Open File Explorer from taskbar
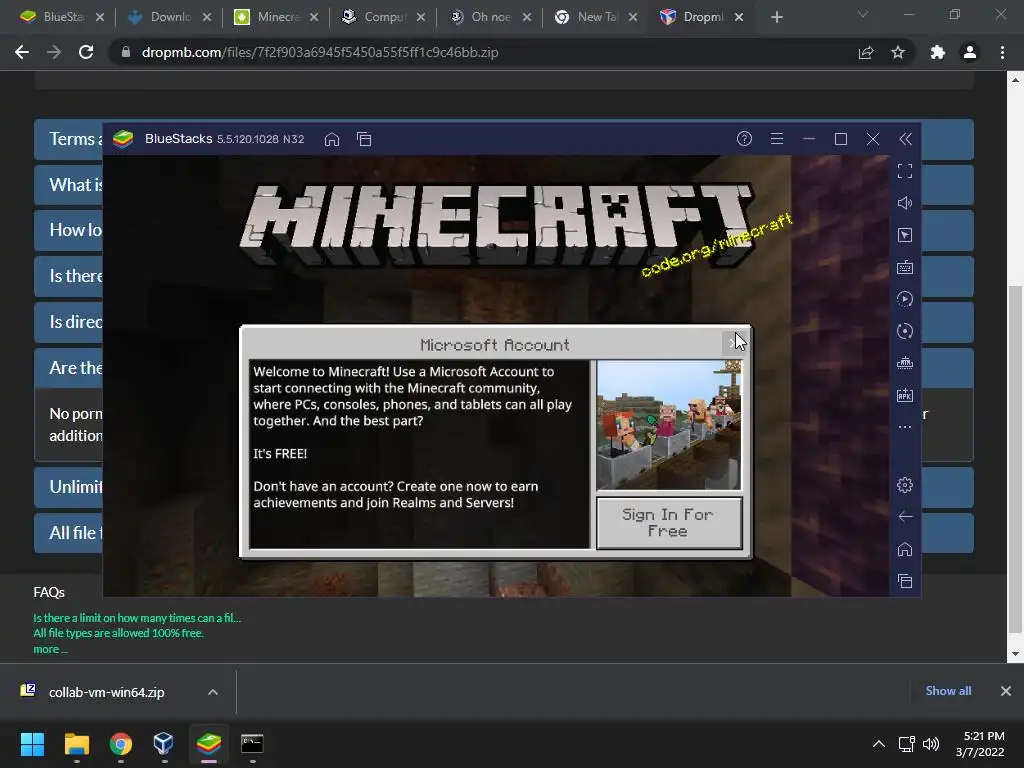This screenshot has height=768, width=1024. point(76,744)
